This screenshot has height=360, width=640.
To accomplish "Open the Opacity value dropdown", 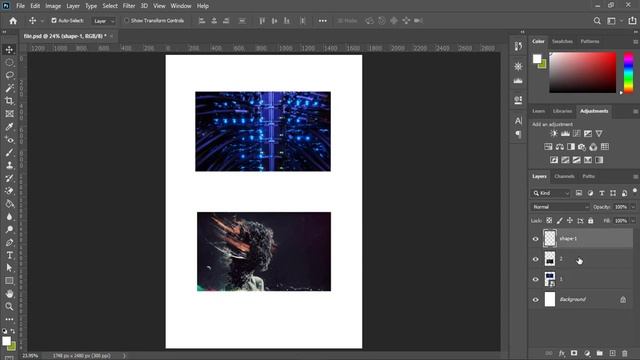I will coord(633,207).
